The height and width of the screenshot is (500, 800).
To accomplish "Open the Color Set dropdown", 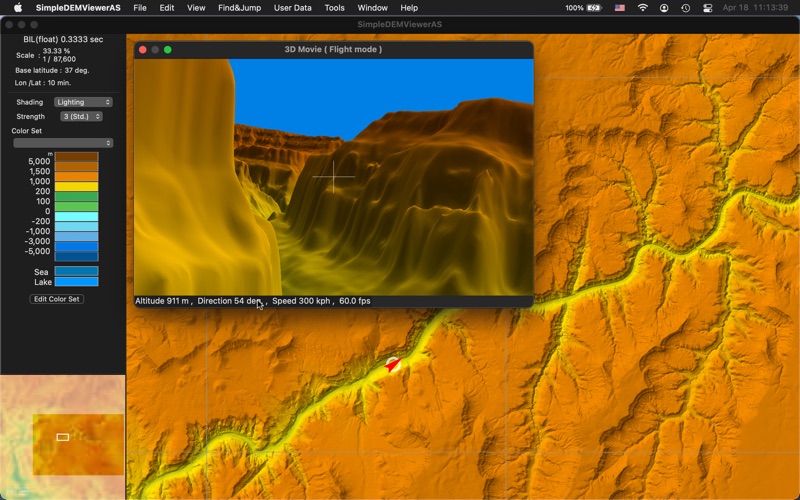I will coord(63,143).
